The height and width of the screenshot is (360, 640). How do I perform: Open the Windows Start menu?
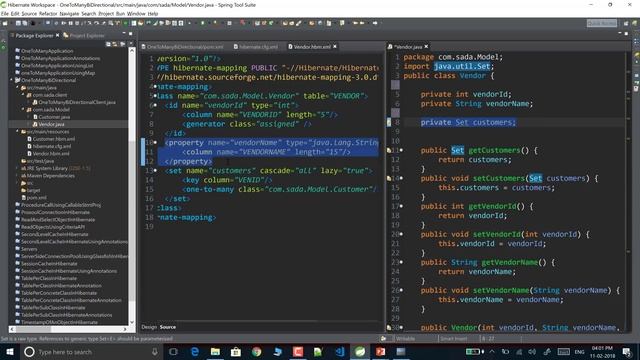pos(9,351)
